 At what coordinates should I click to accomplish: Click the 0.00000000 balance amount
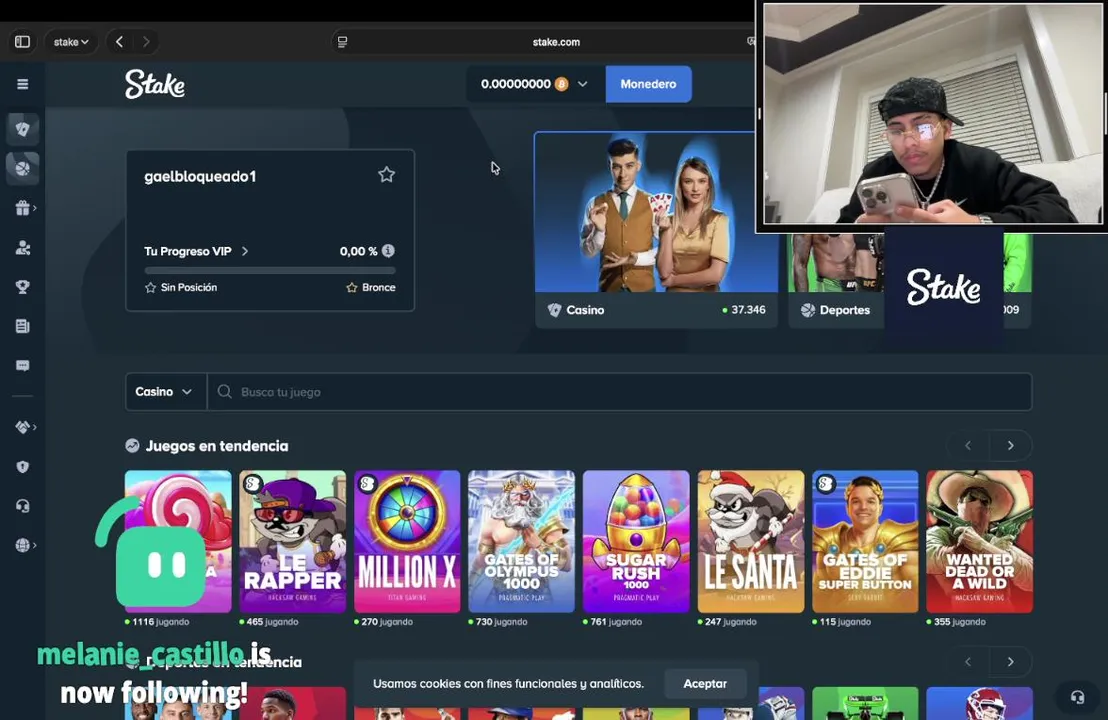516,84
